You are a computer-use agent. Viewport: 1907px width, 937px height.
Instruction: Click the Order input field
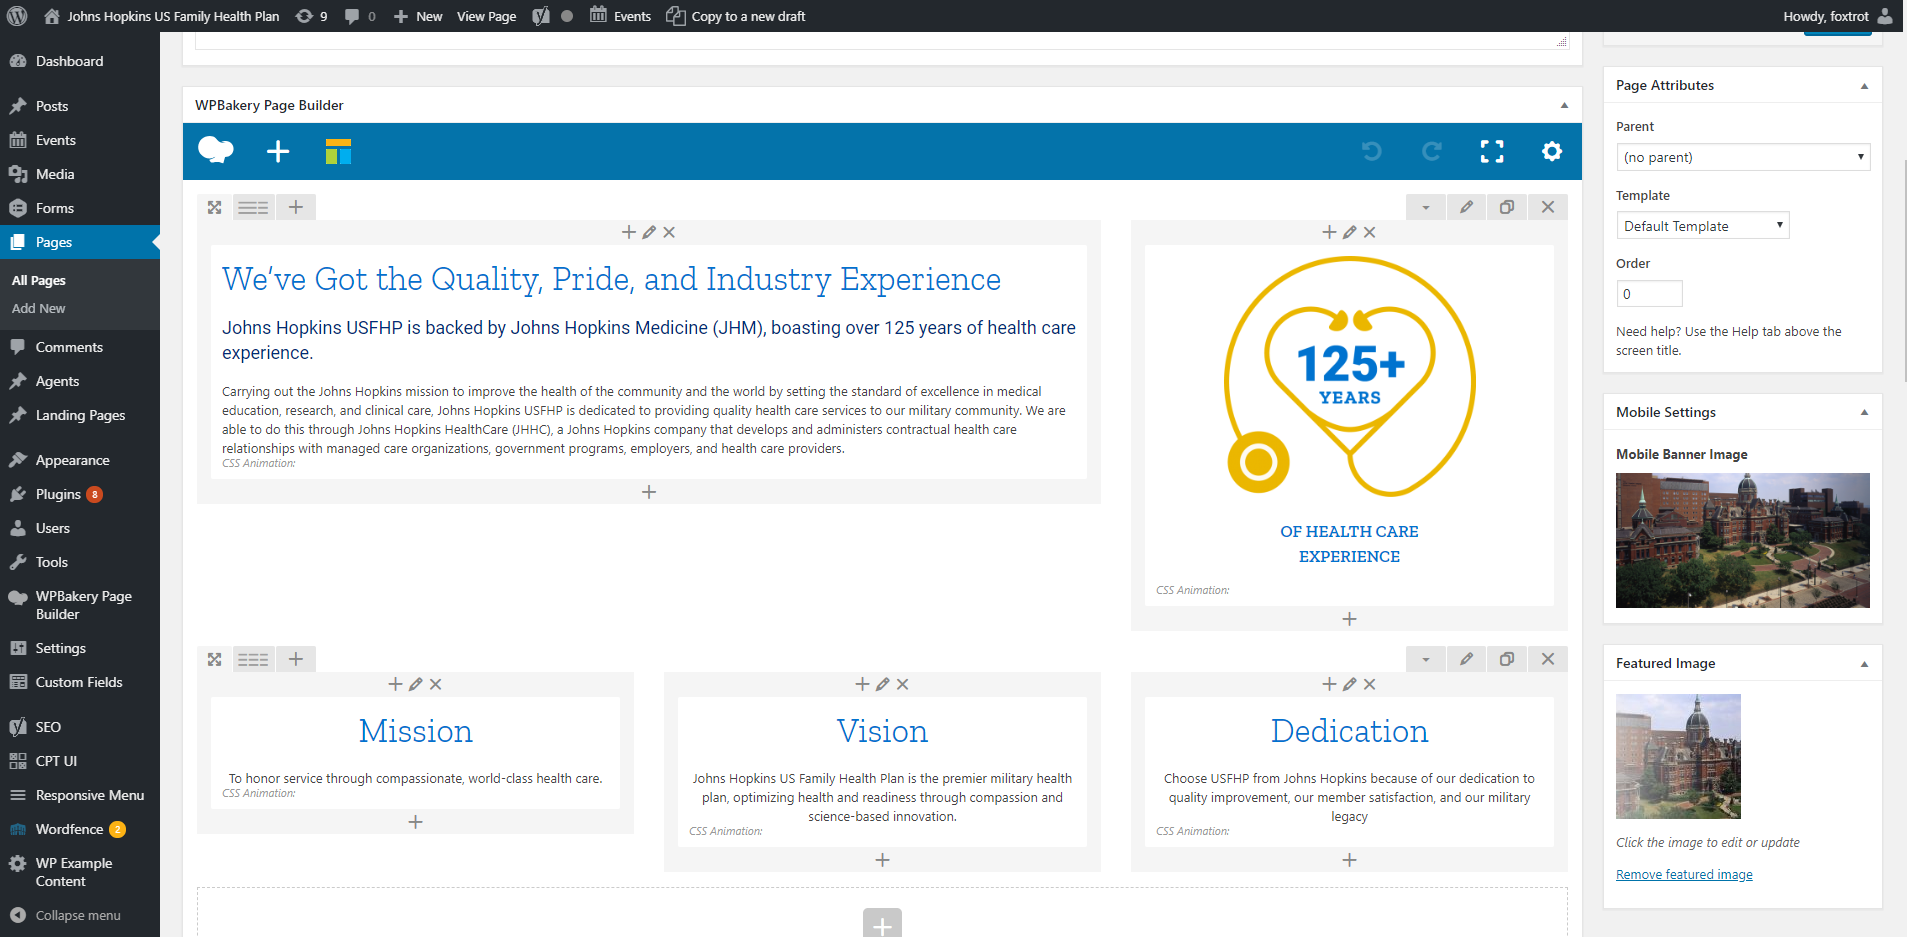click(x=1649, y=294)
